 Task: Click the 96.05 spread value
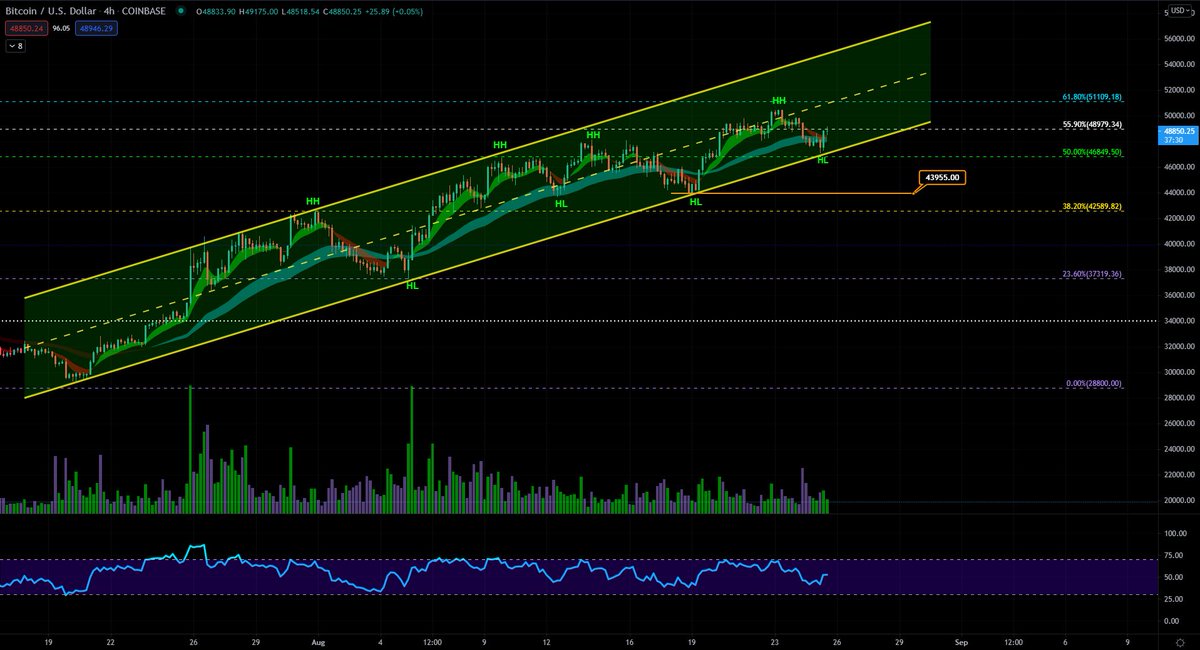point(60,29)
